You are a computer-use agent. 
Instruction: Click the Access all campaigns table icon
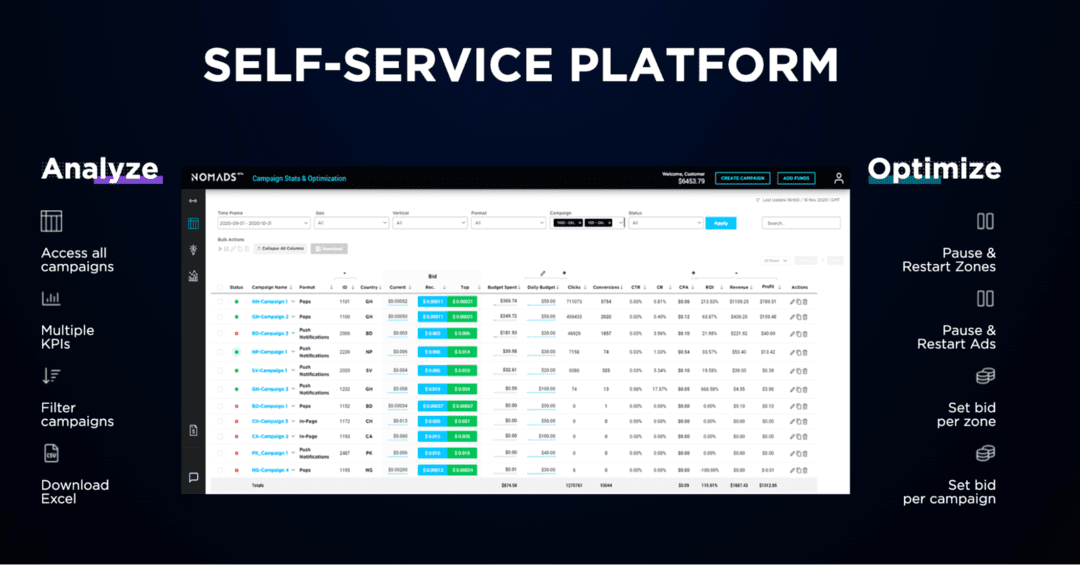pyautogui.click(x=52, y=221)
